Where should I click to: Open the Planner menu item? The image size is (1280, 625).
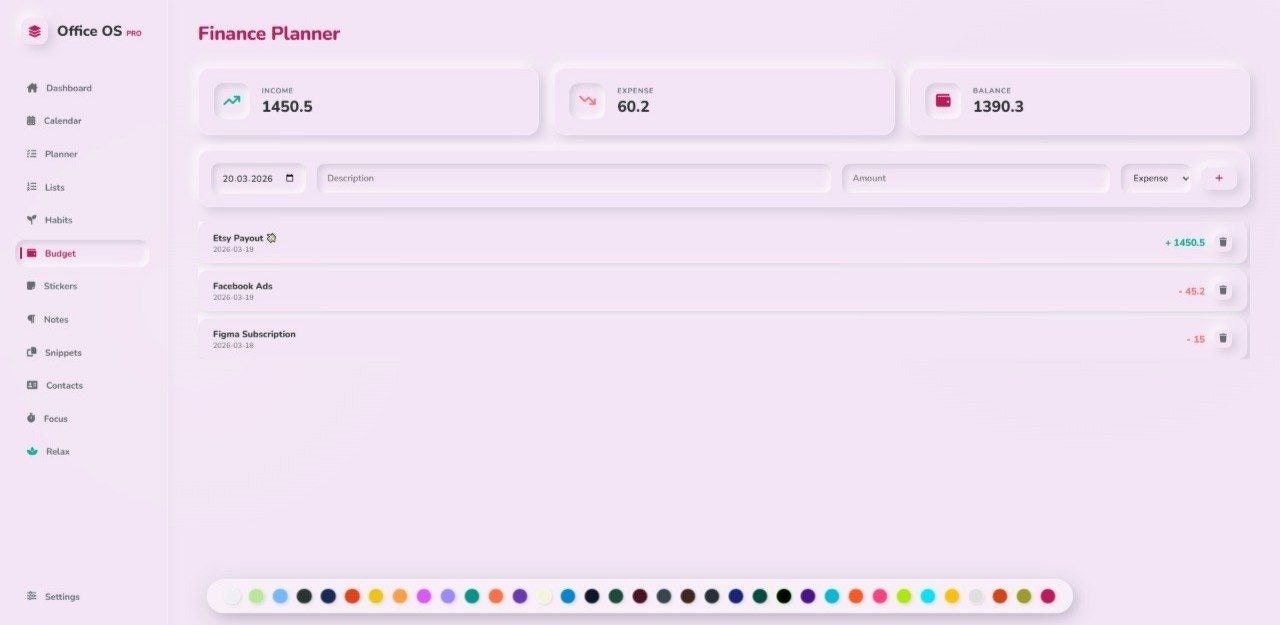[62, 153]
